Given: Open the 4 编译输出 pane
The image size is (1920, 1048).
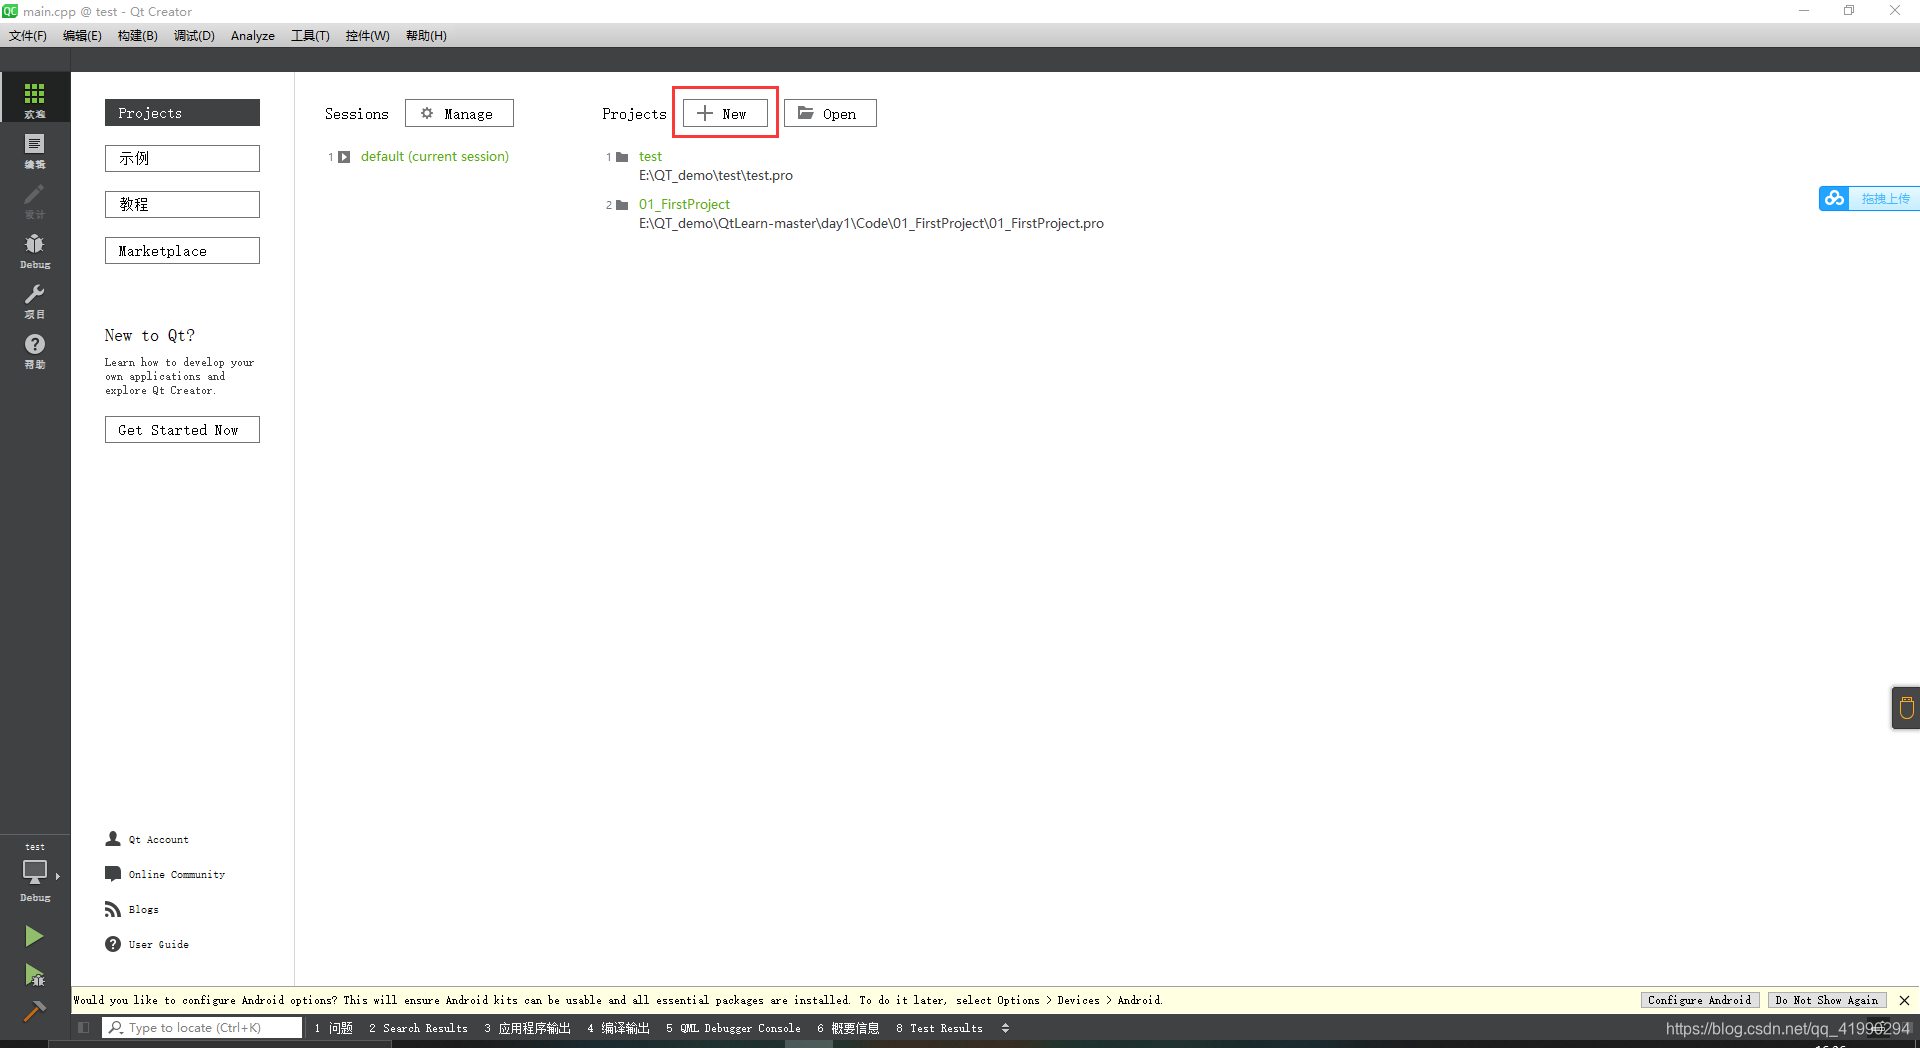Looking at the screenshot, I should [618, 1028].
